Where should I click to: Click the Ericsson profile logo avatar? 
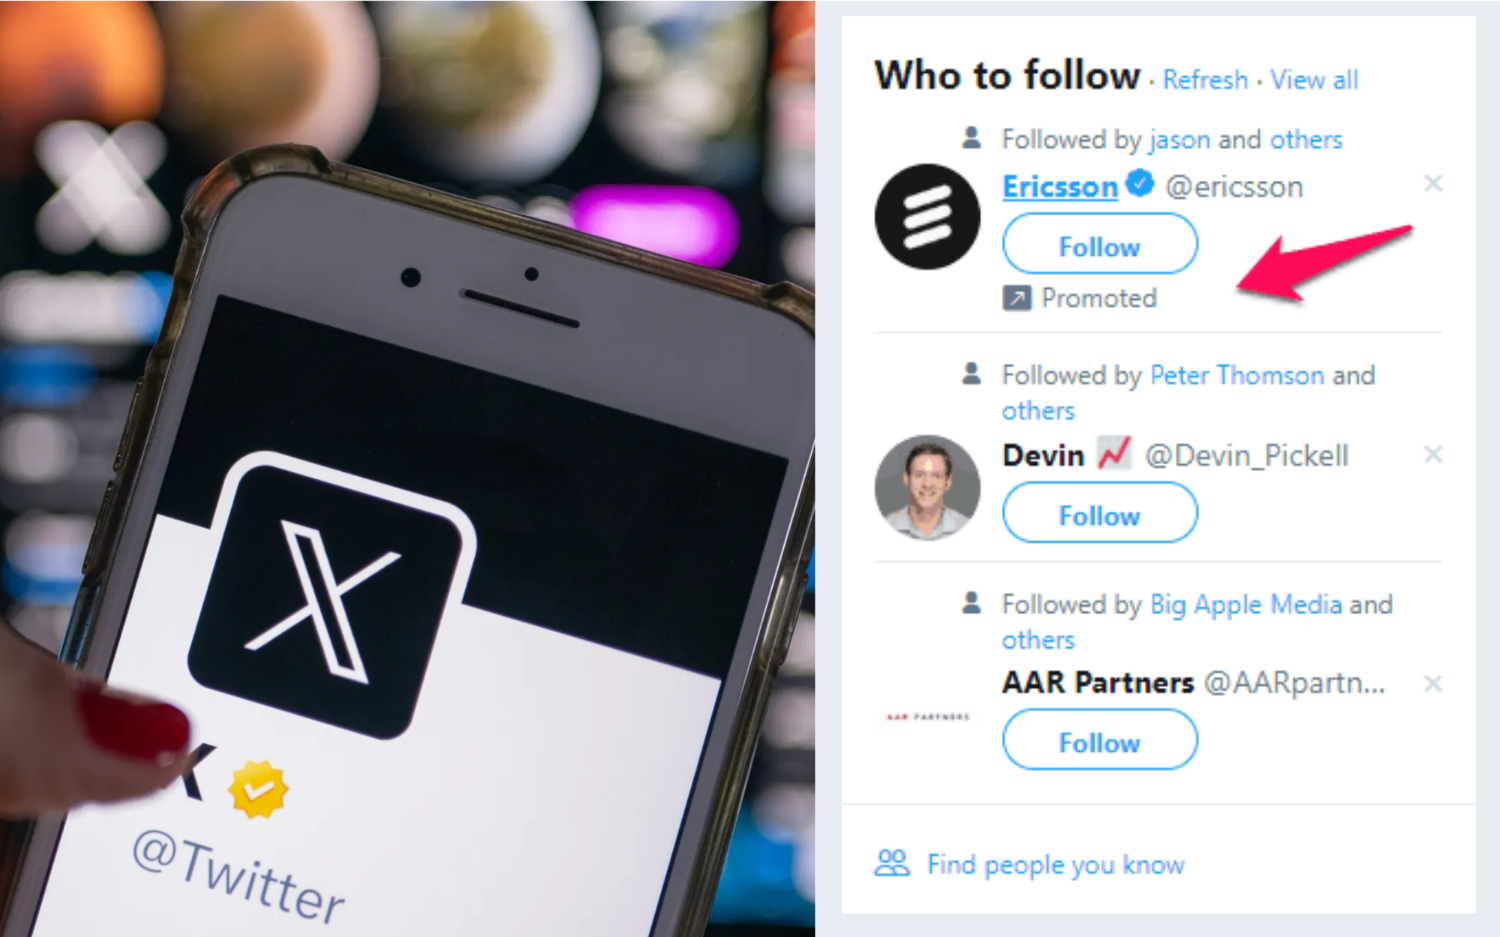[927, 216]
